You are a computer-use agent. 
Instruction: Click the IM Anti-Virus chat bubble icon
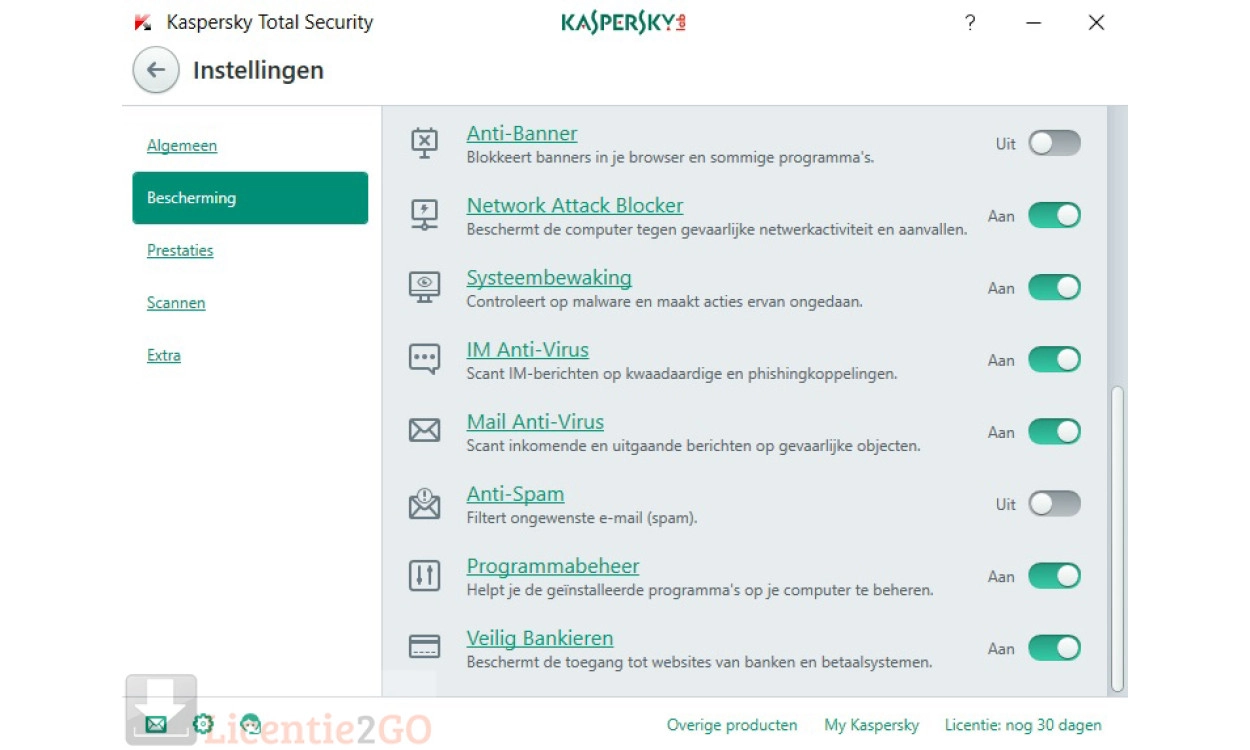point(424,359)
